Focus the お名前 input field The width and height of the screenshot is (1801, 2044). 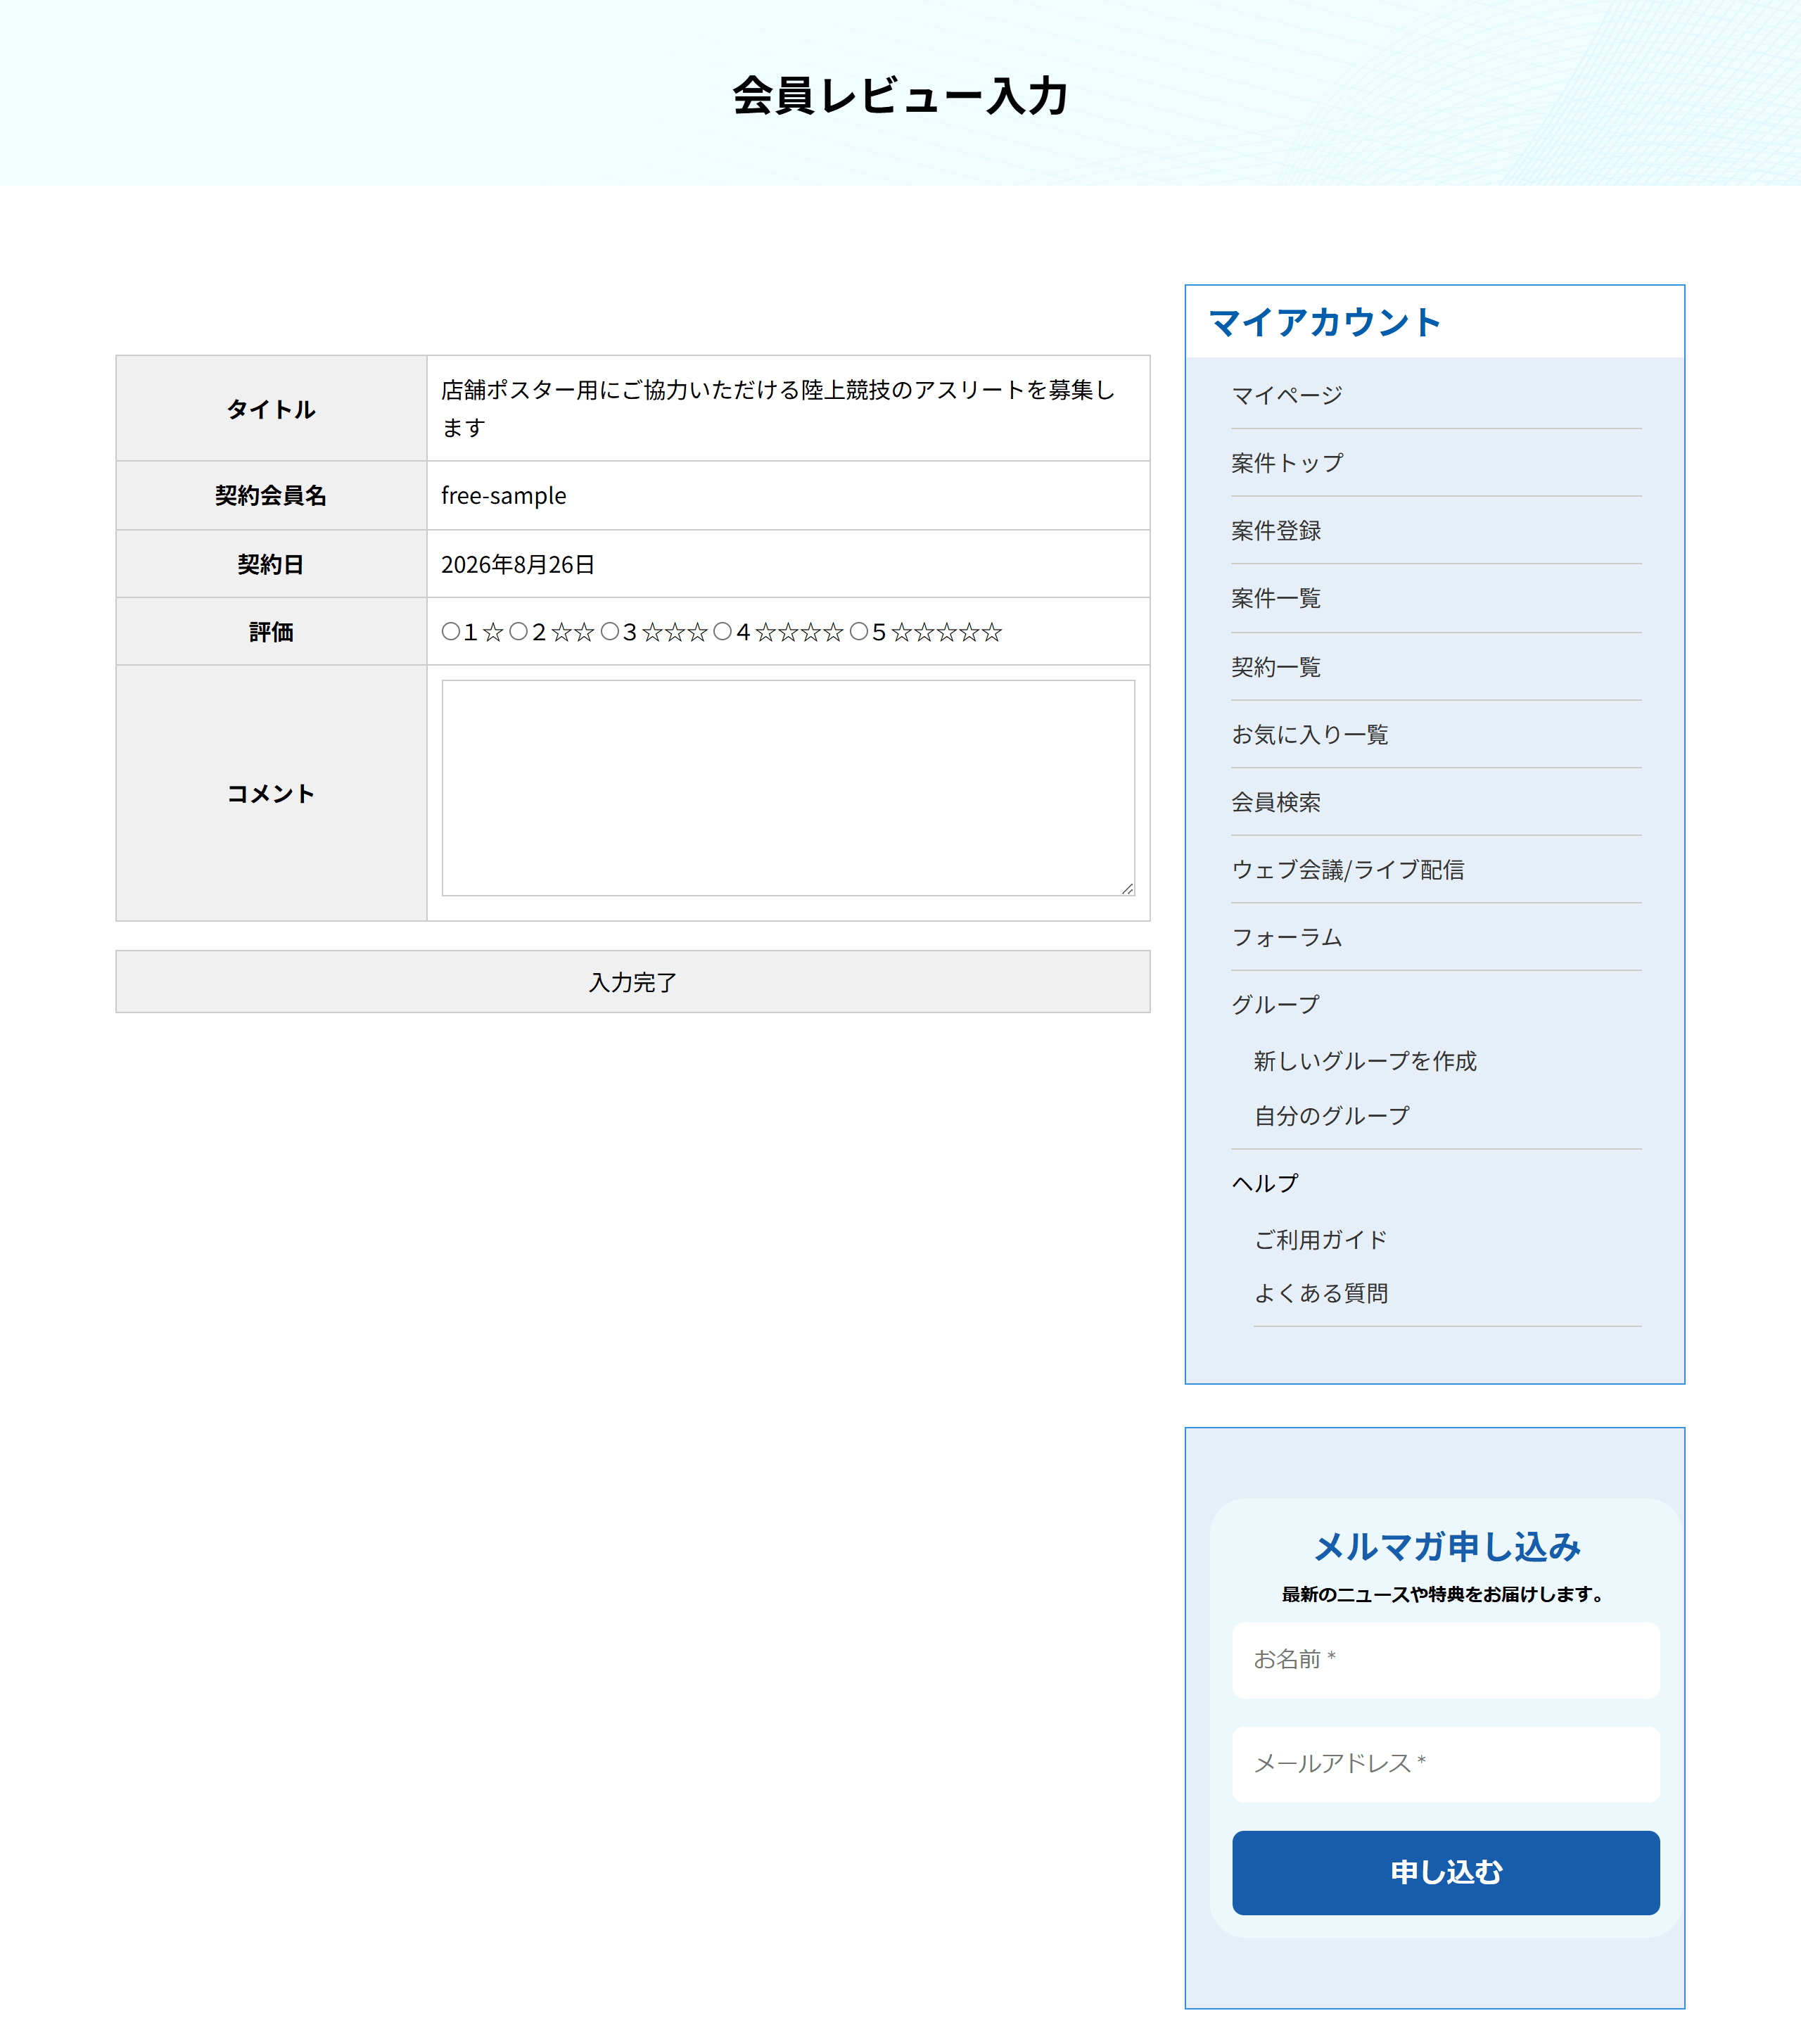(x=1446, y=1660)
